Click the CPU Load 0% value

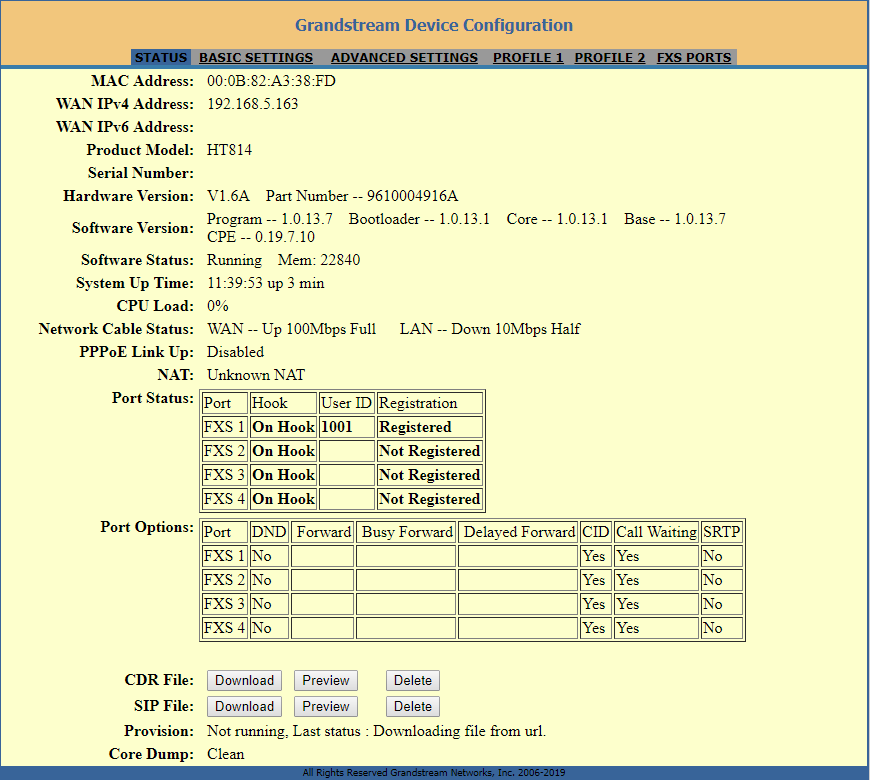click(218, 306)
